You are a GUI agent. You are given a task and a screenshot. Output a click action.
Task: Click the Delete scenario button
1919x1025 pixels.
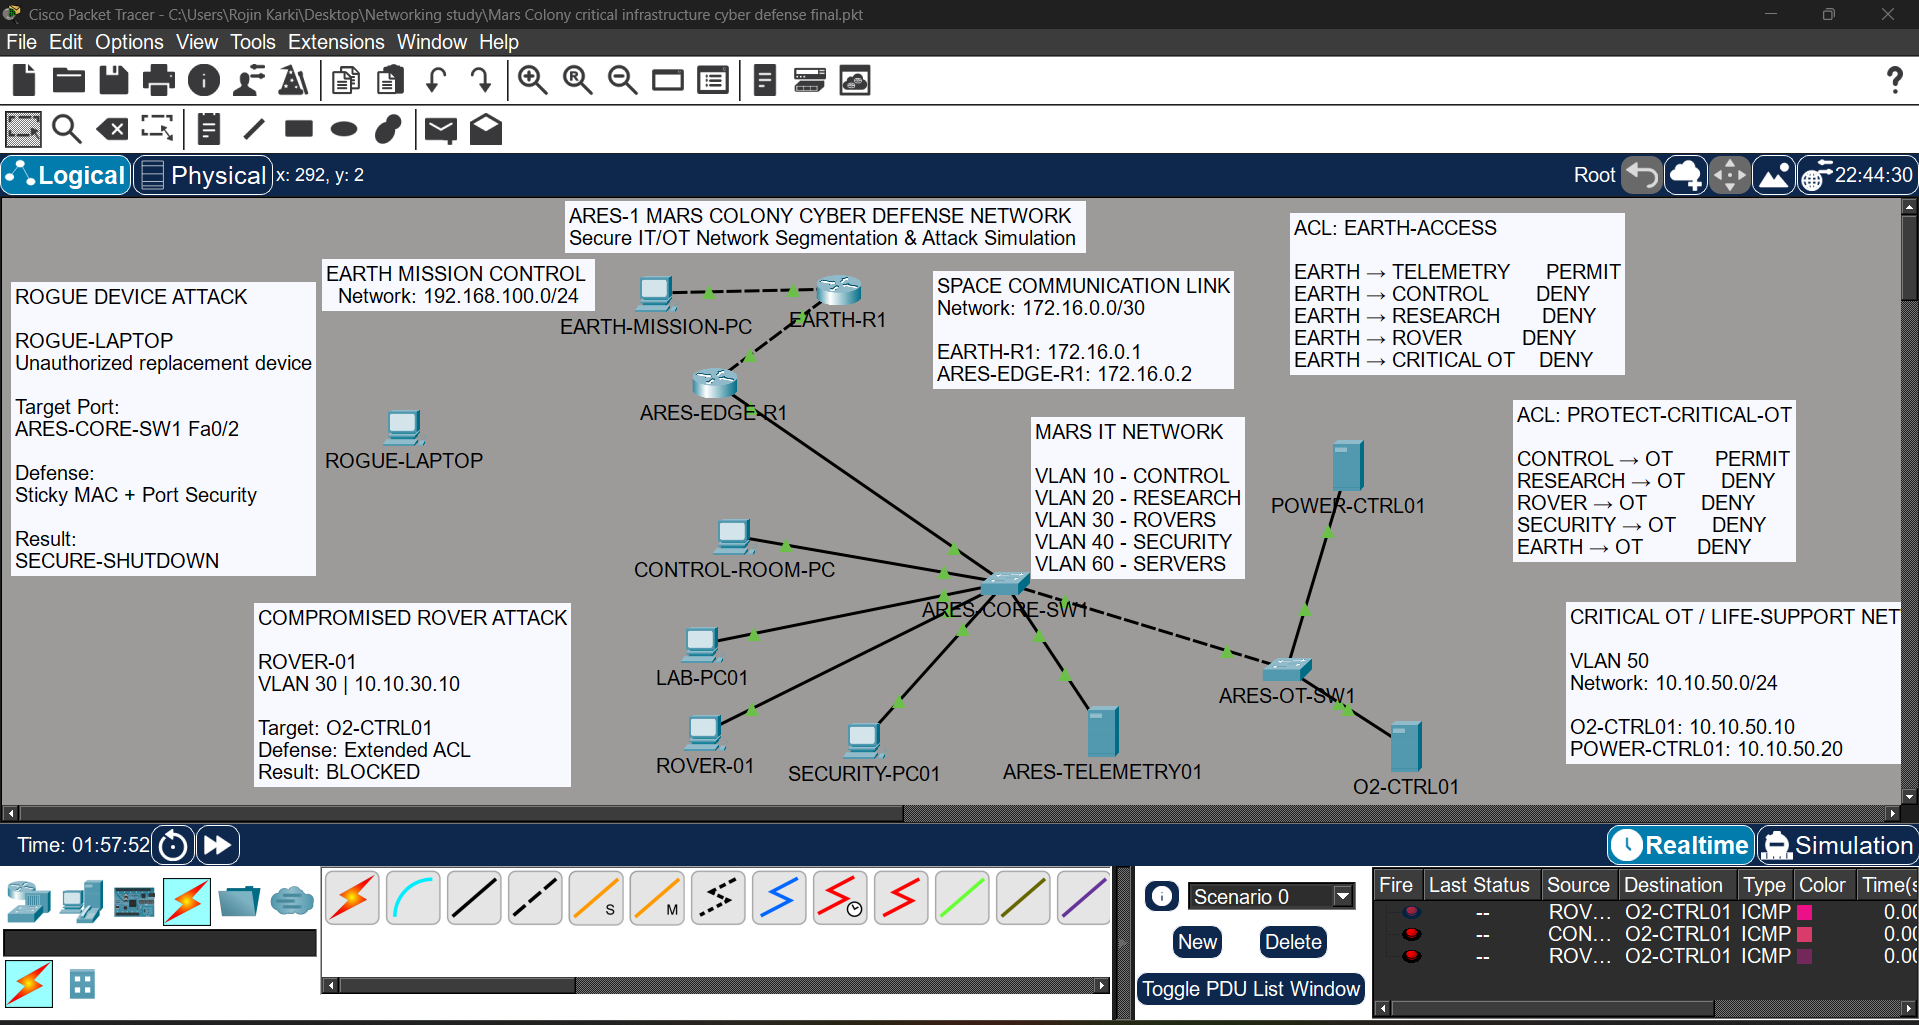coord(1293,942)
